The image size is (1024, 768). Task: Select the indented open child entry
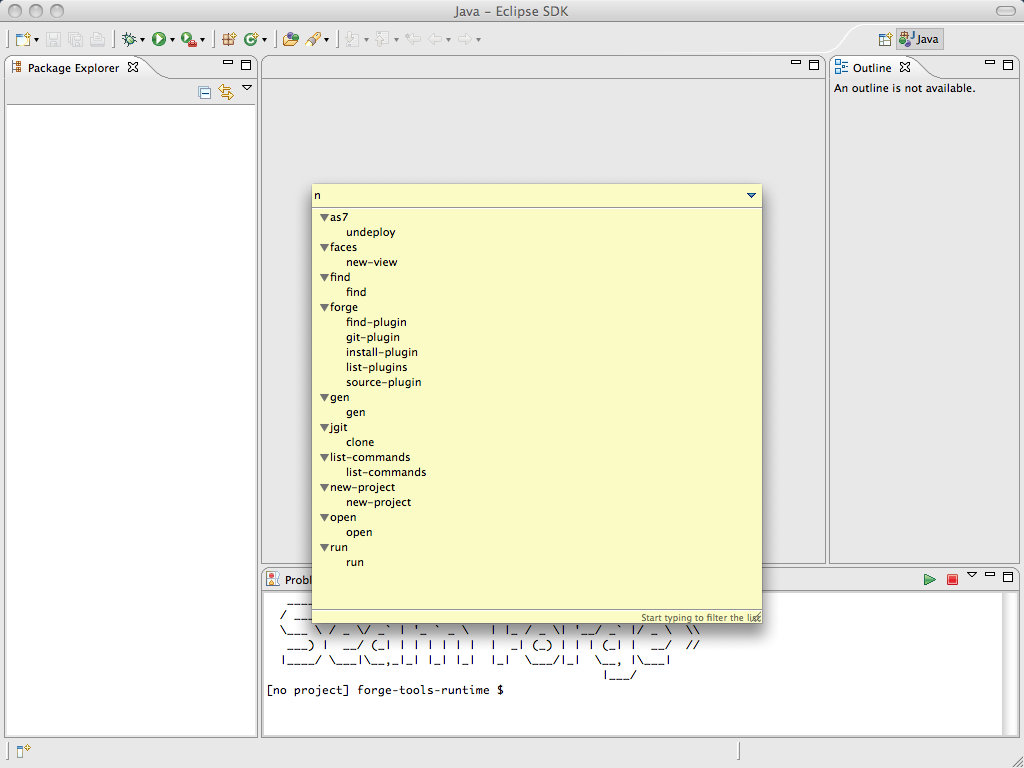tap(359, 532)
